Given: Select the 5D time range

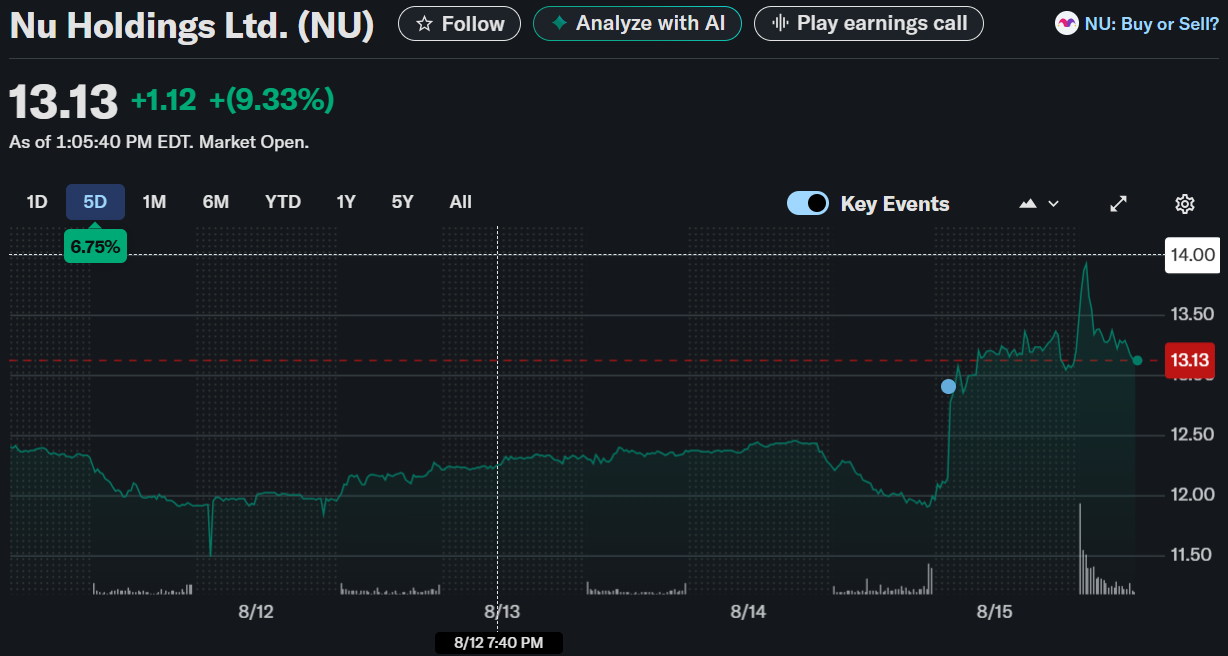Looking at the screenshot, I should (95, 202).
